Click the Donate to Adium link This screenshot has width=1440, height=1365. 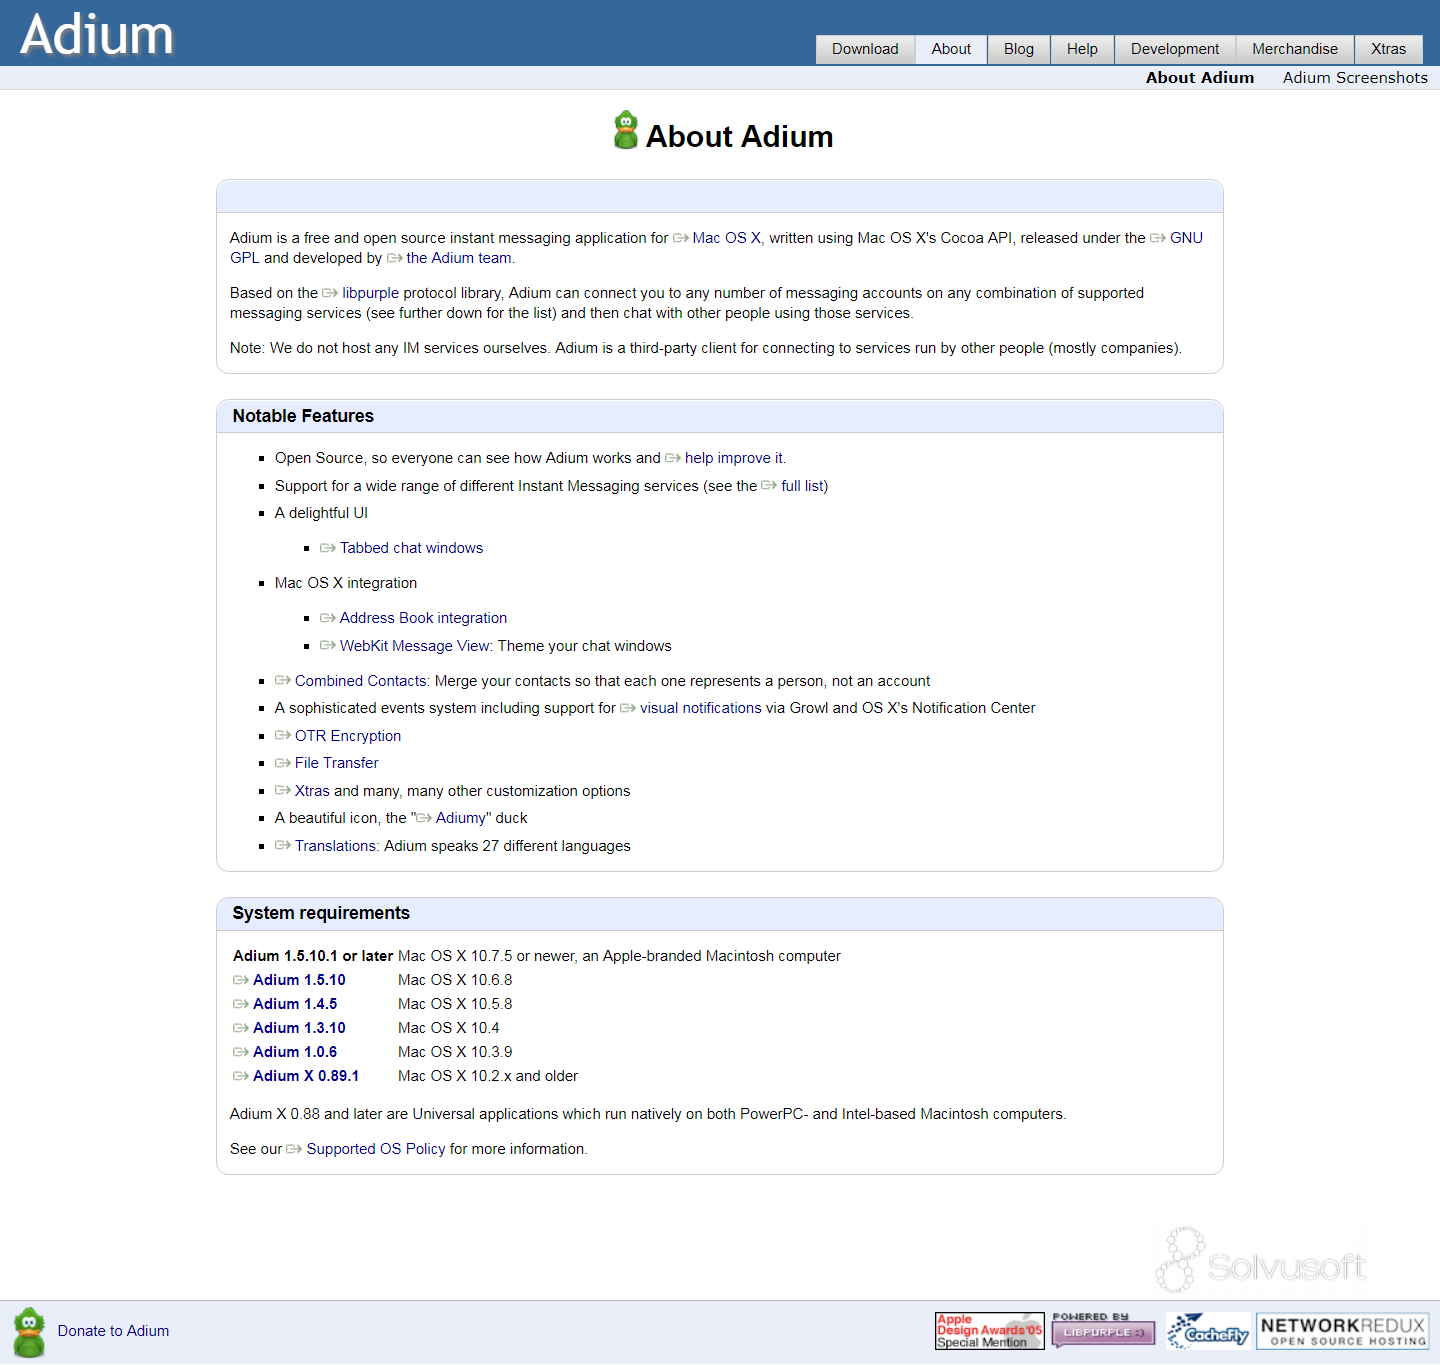(113, 1331)
